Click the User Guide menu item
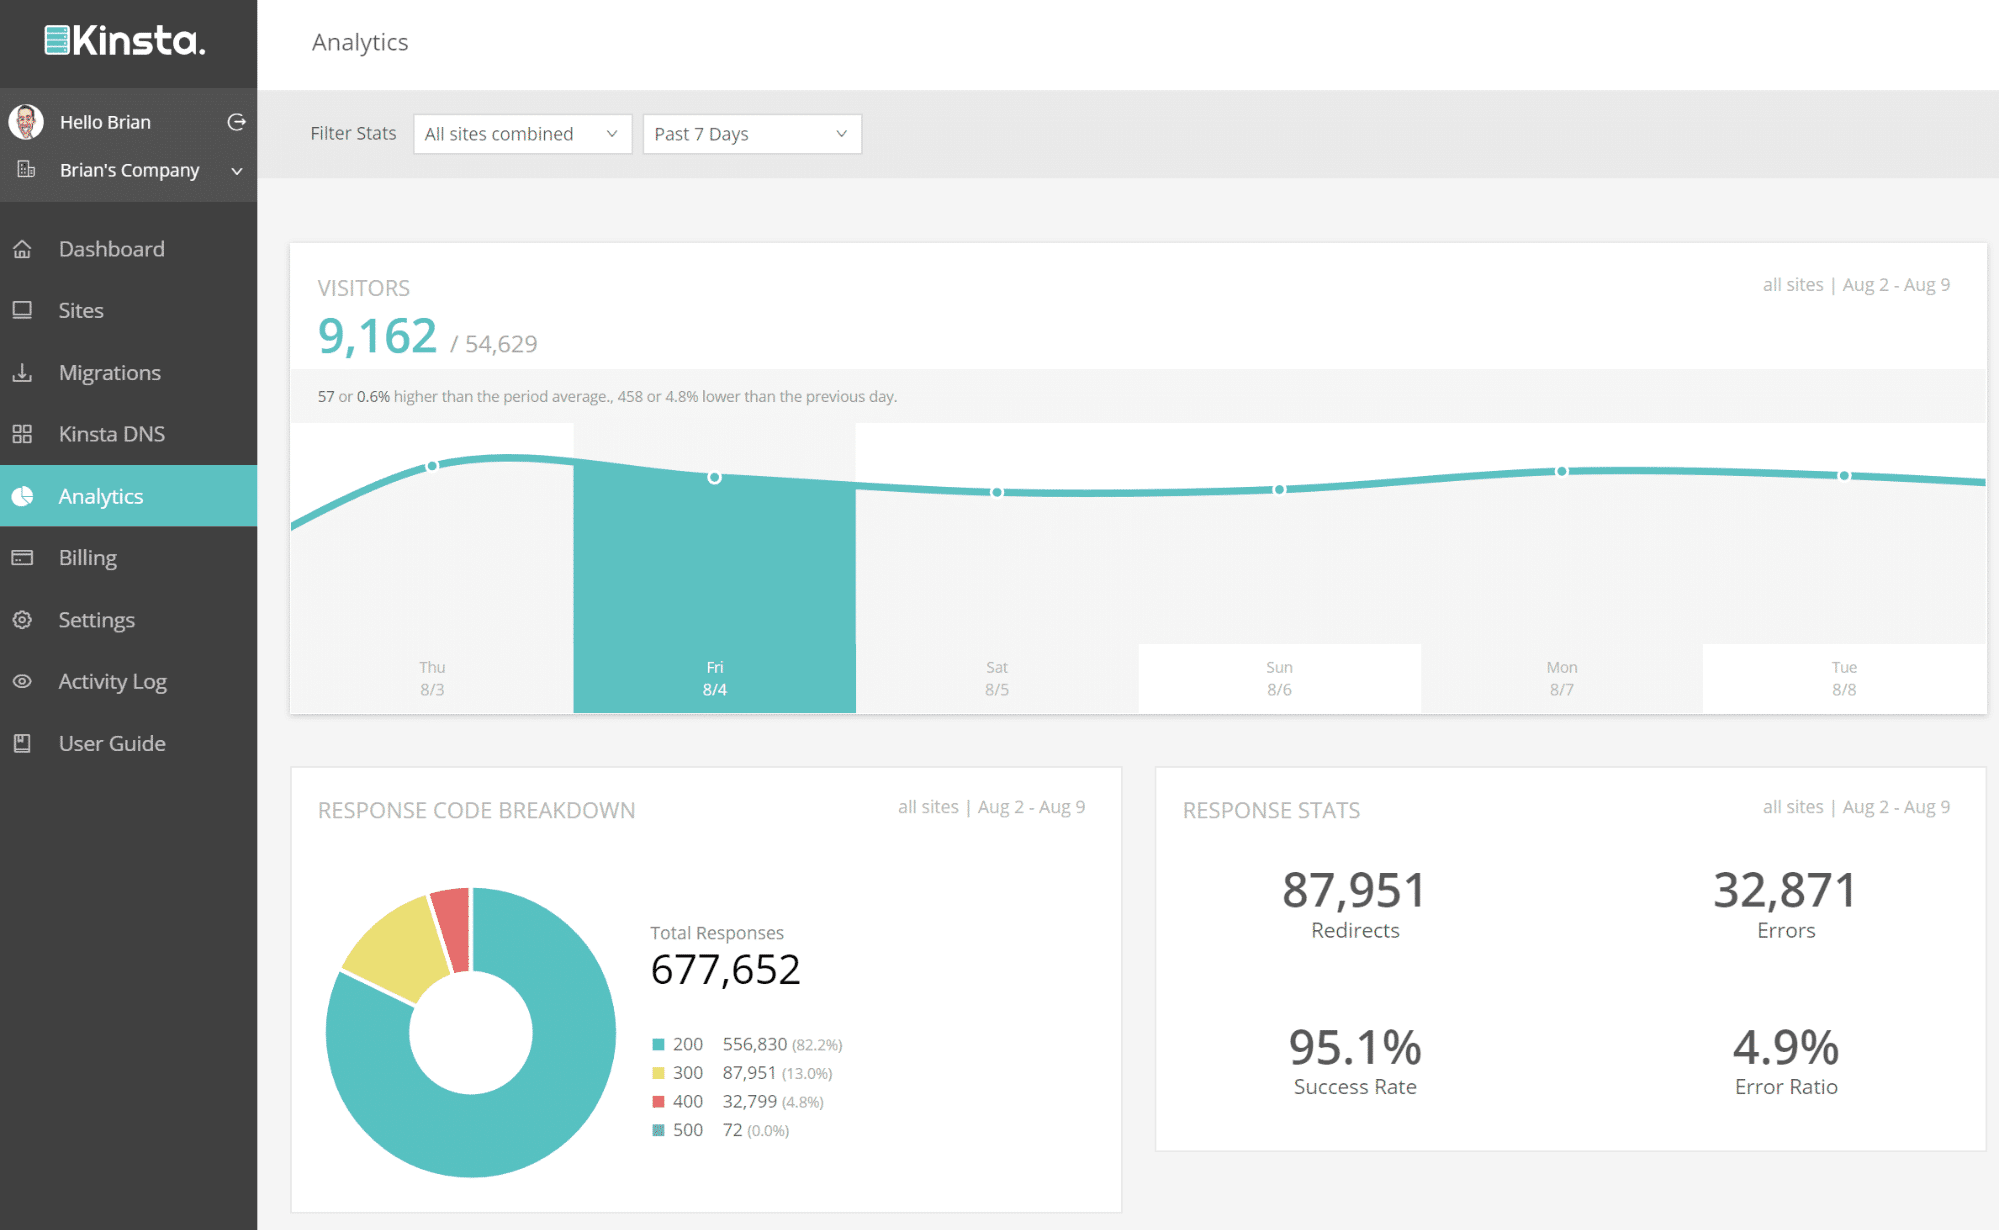 [111, 741]
